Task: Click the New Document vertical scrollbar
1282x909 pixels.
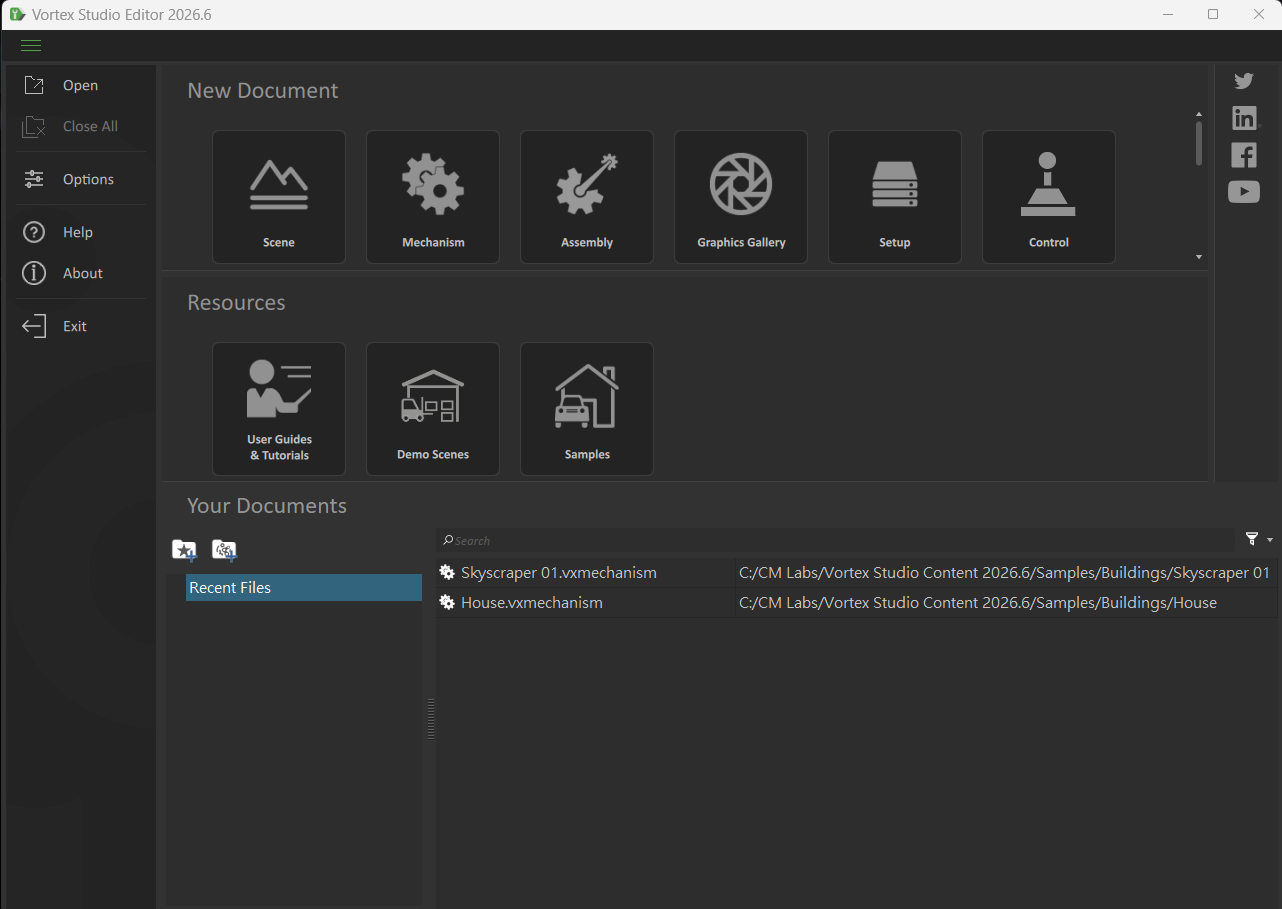Action: pyautogui.click(x=1199, y=143)
